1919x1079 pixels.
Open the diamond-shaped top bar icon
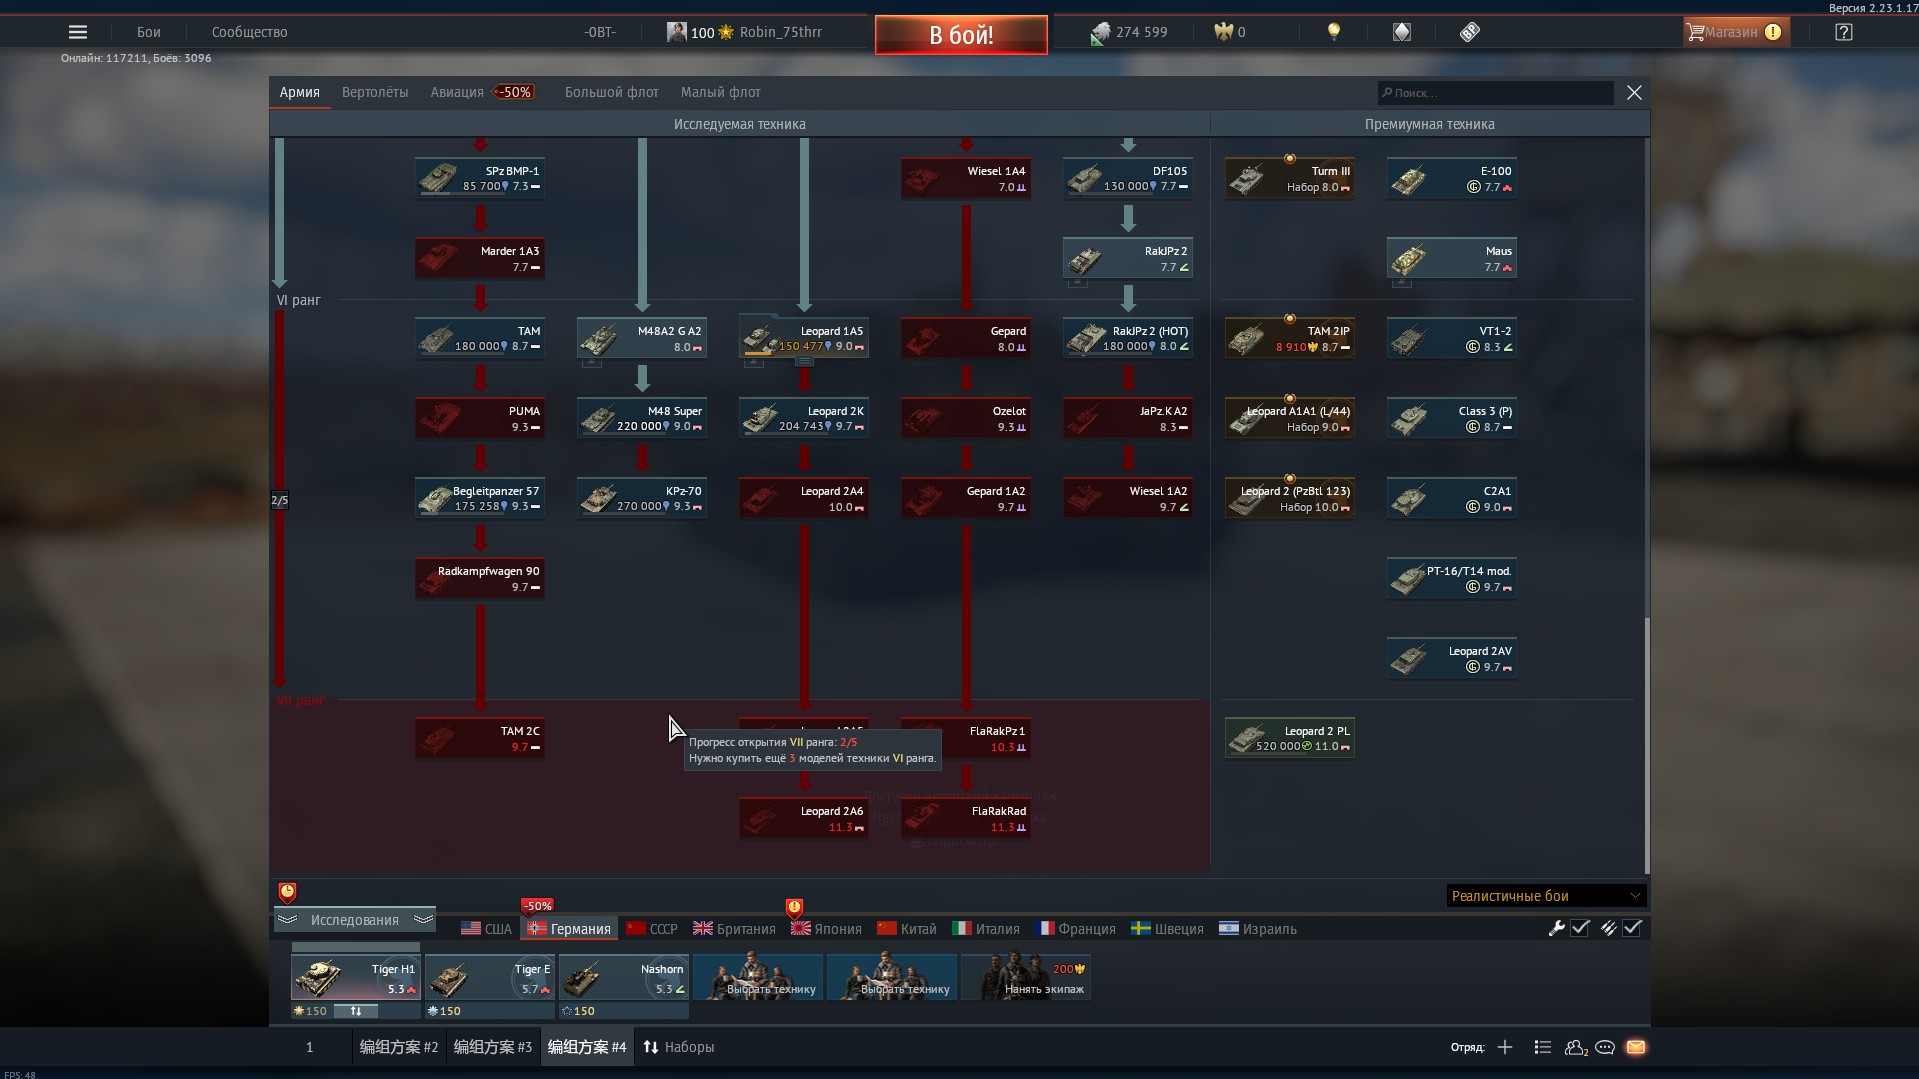[1402, 32]
